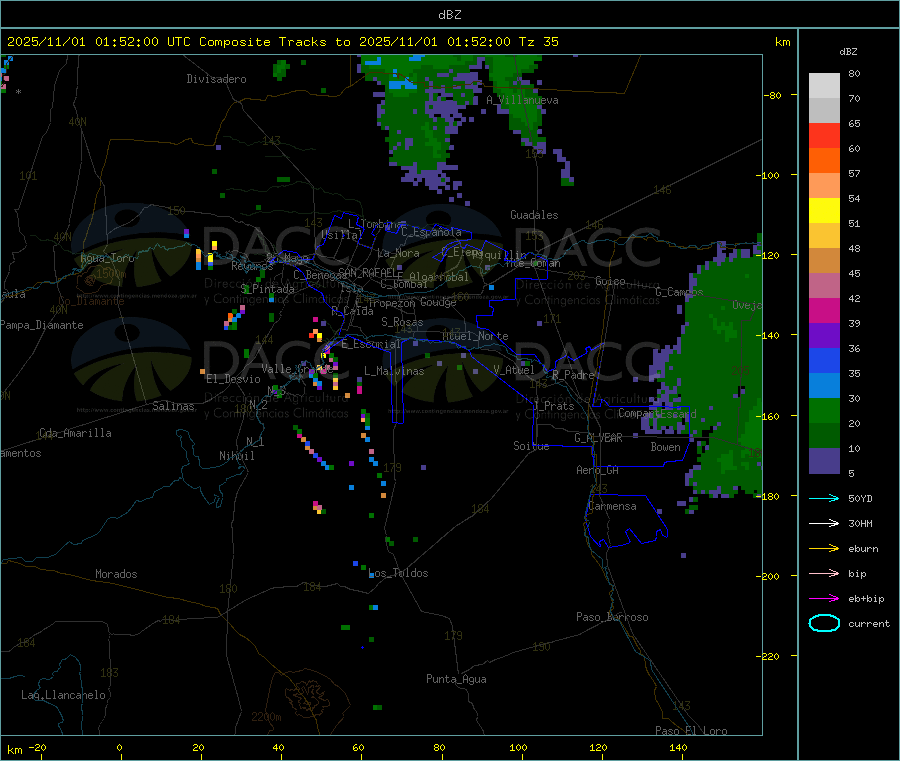Click the 'El_Desvio' place label

tap(233, 379)
